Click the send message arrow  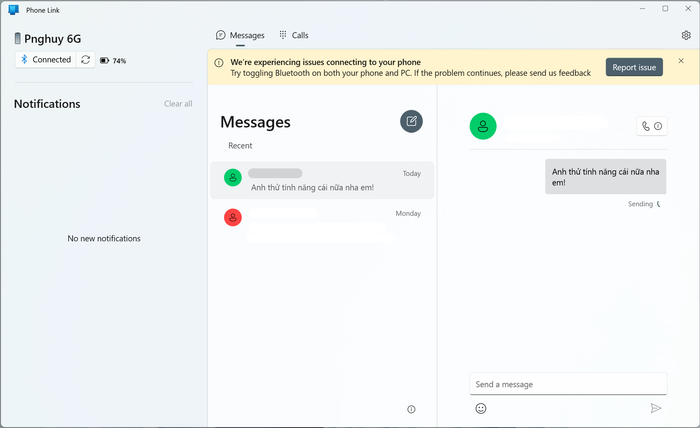tap(656, 408)
